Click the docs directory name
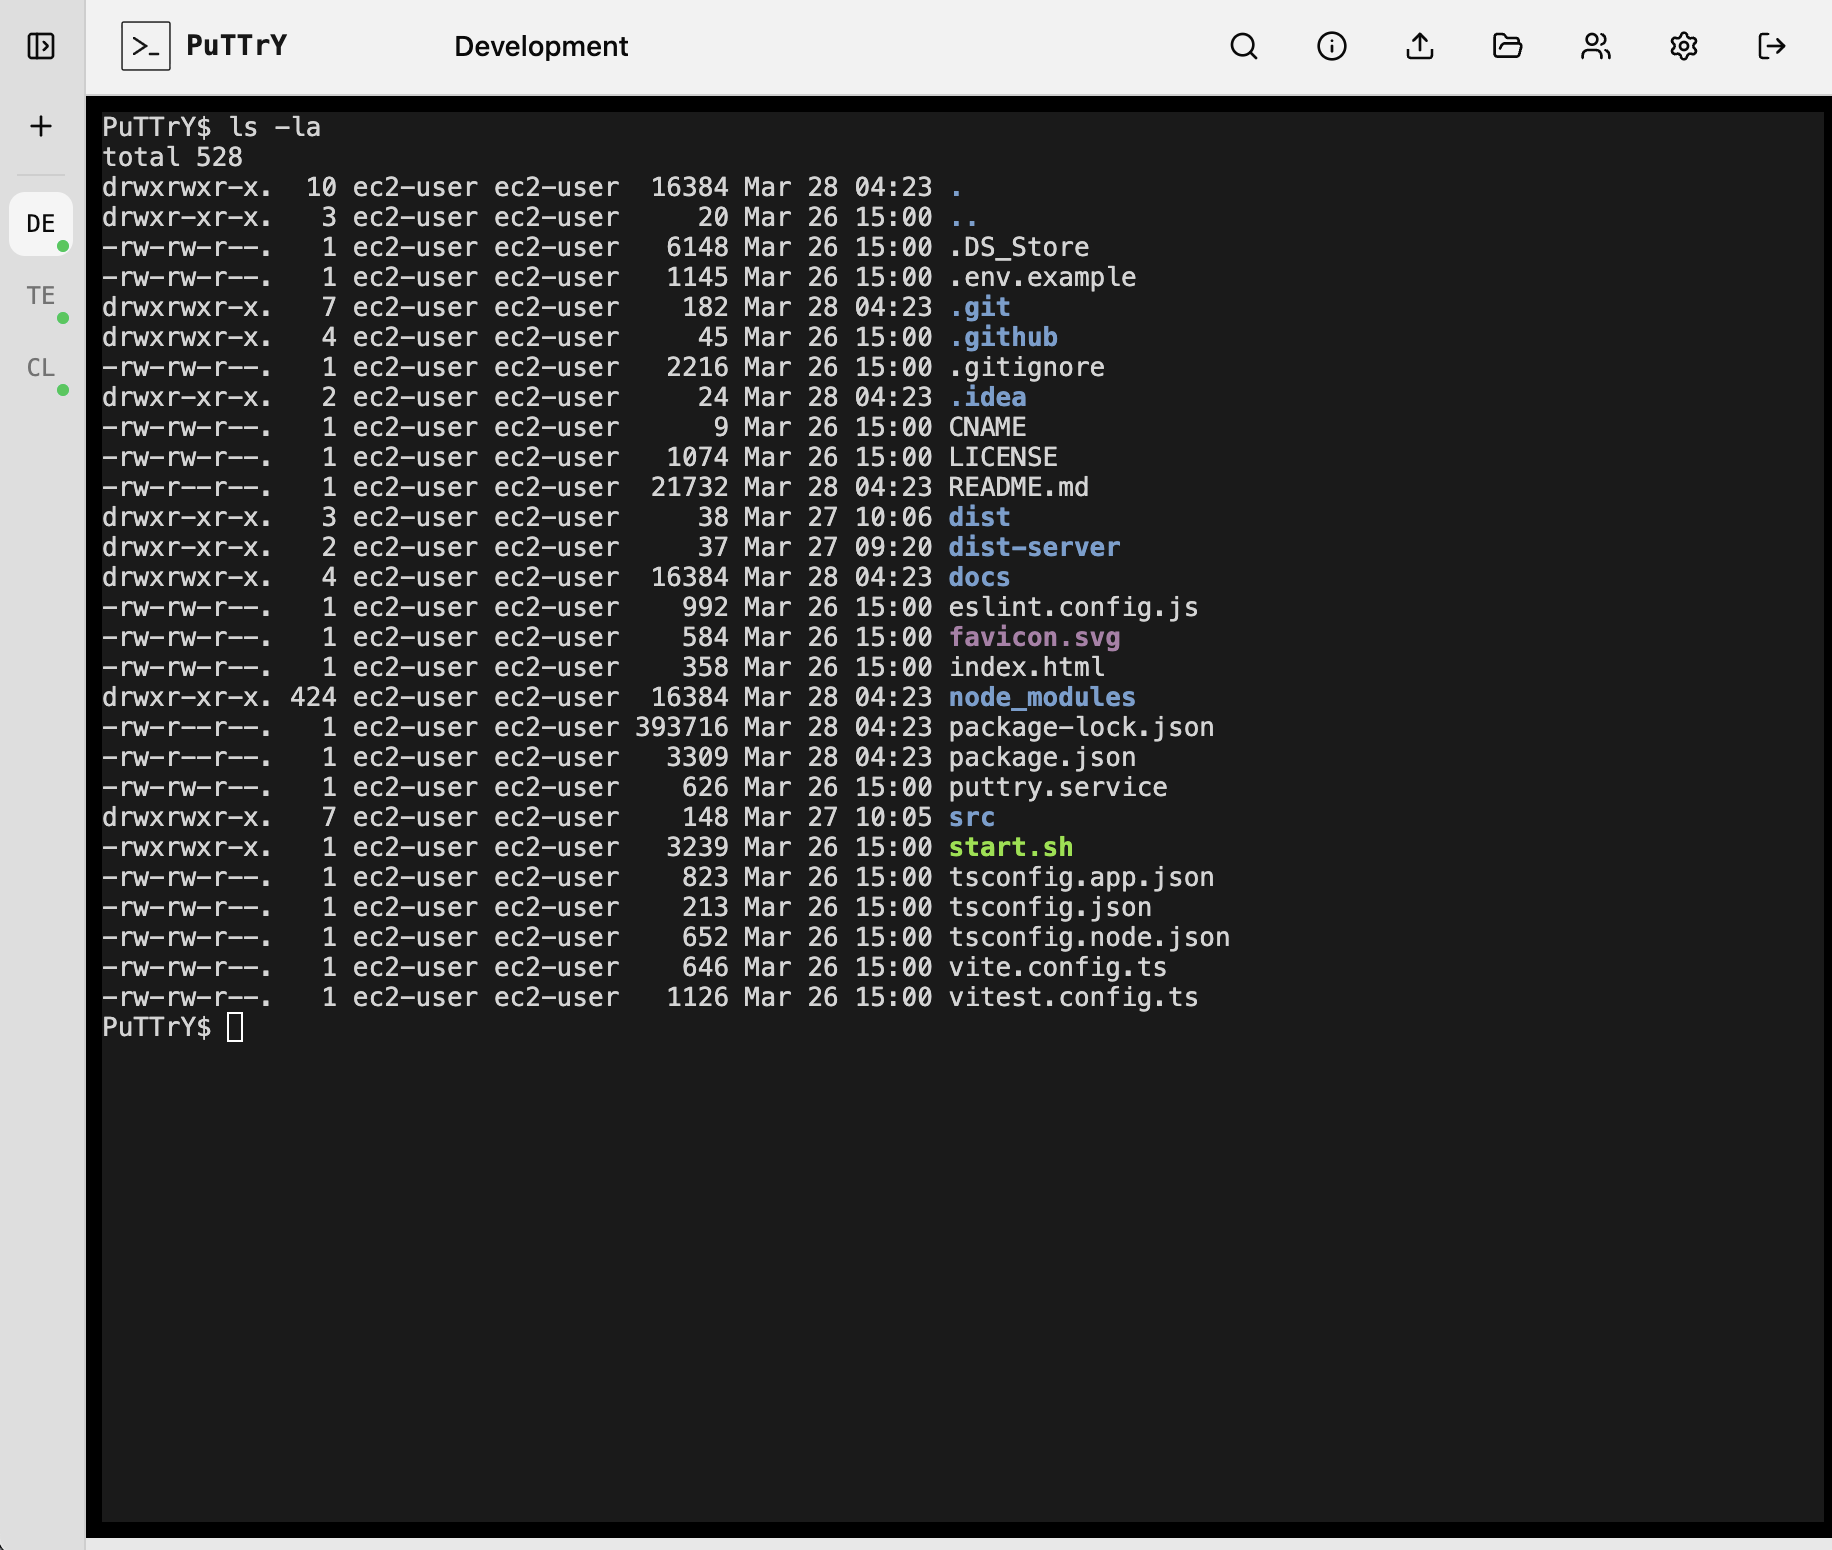 pyautogui.click(x=980, y=577)
